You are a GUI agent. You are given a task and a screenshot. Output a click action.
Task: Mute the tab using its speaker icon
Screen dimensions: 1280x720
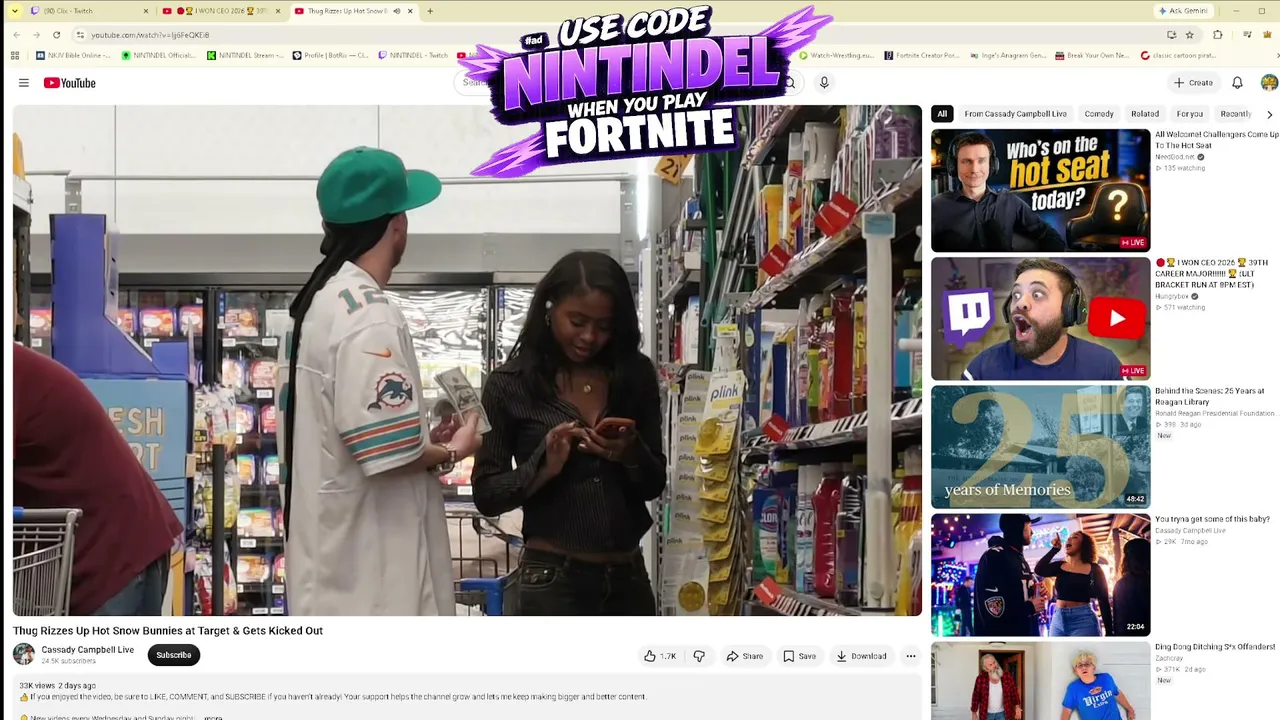[397, 11]
